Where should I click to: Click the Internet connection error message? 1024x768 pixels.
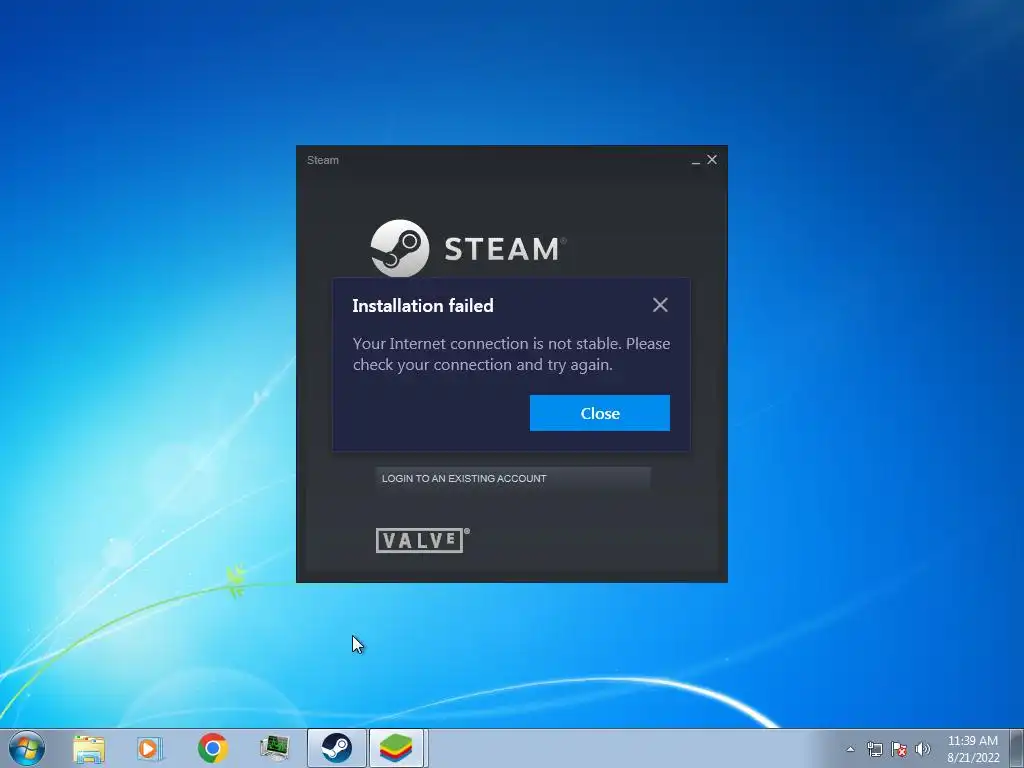coord(511,354)
